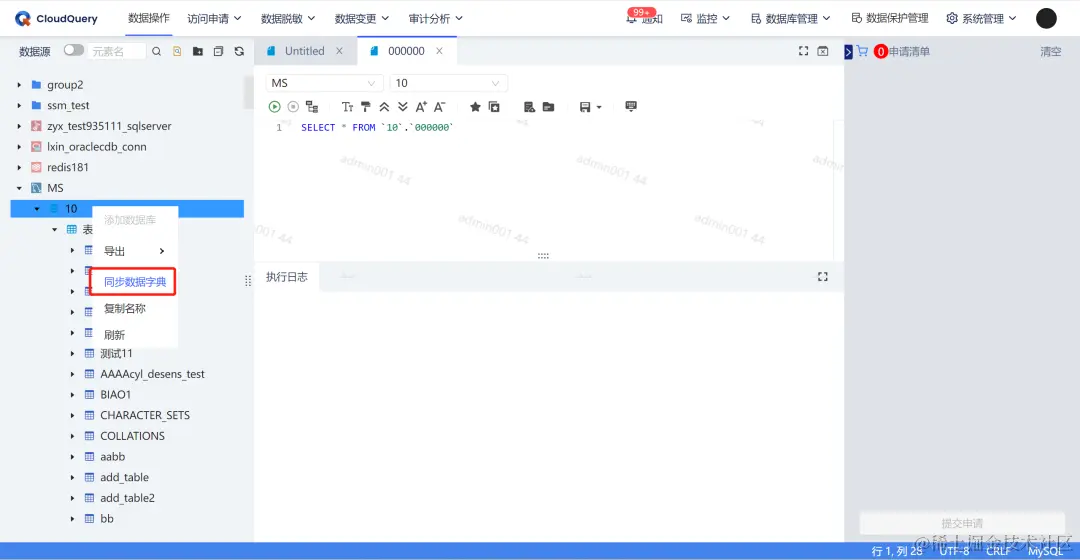1080x560 pixels.
Task: Expand the add_table2 table node
Action: 72,498
